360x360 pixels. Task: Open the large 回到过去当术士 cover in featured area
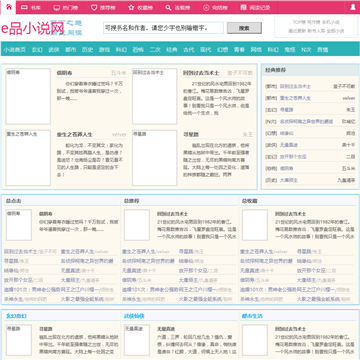pos(155,96)
